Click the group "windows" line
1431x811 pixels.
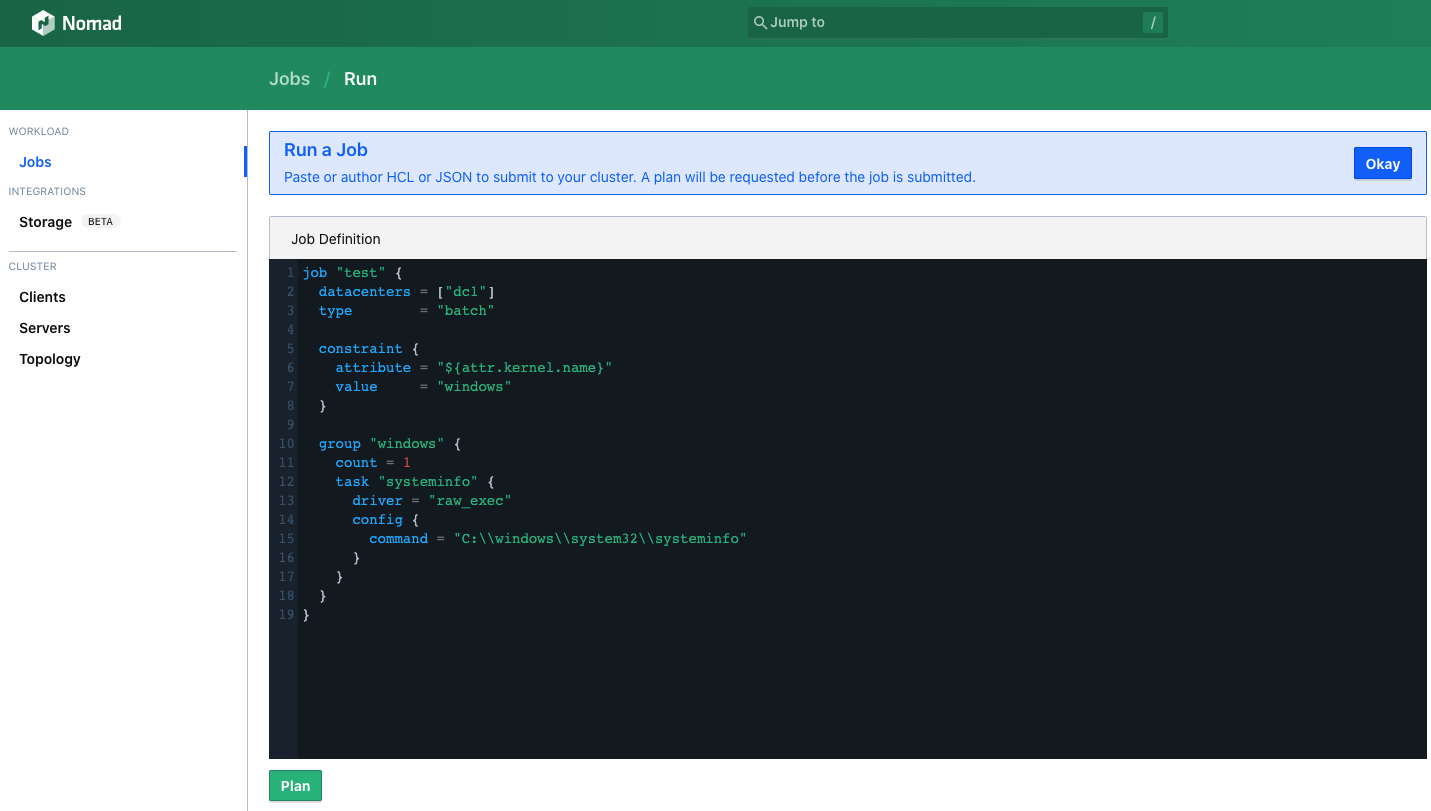coord(390,444)
